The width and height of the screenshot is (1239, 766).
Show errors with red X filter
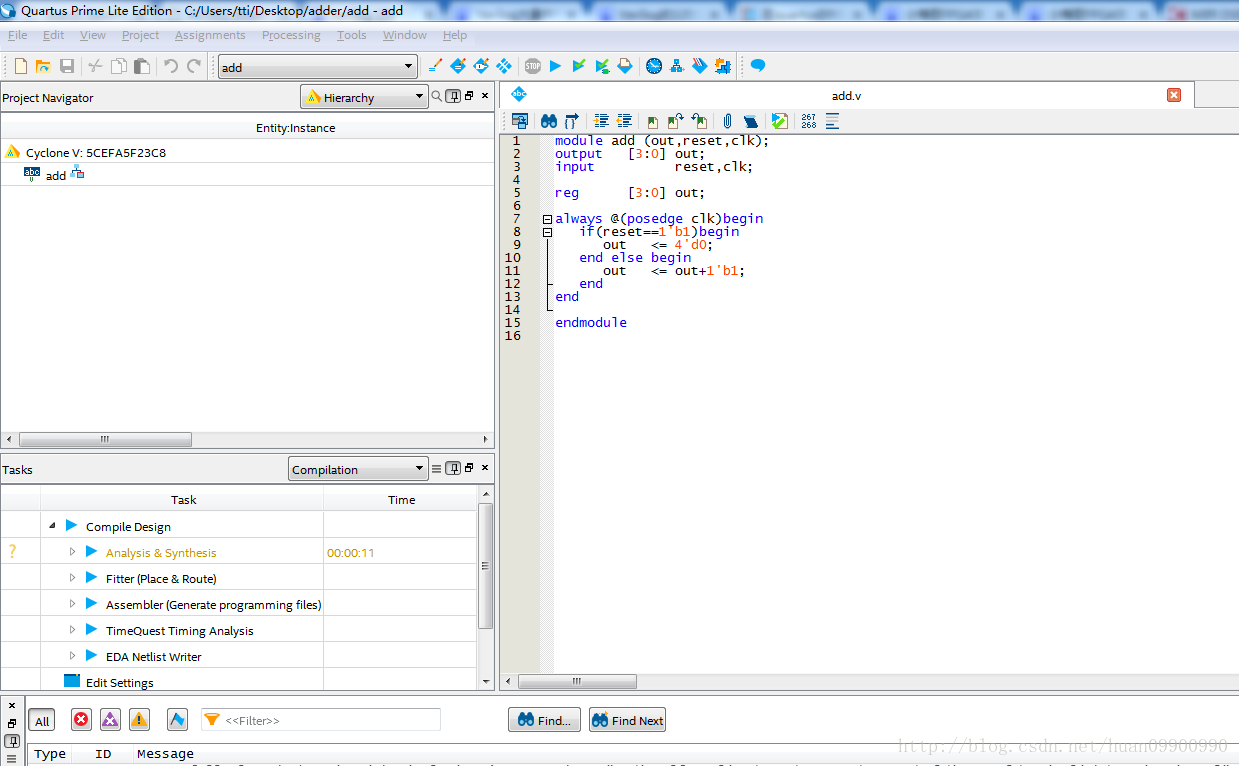click(81, 720)
